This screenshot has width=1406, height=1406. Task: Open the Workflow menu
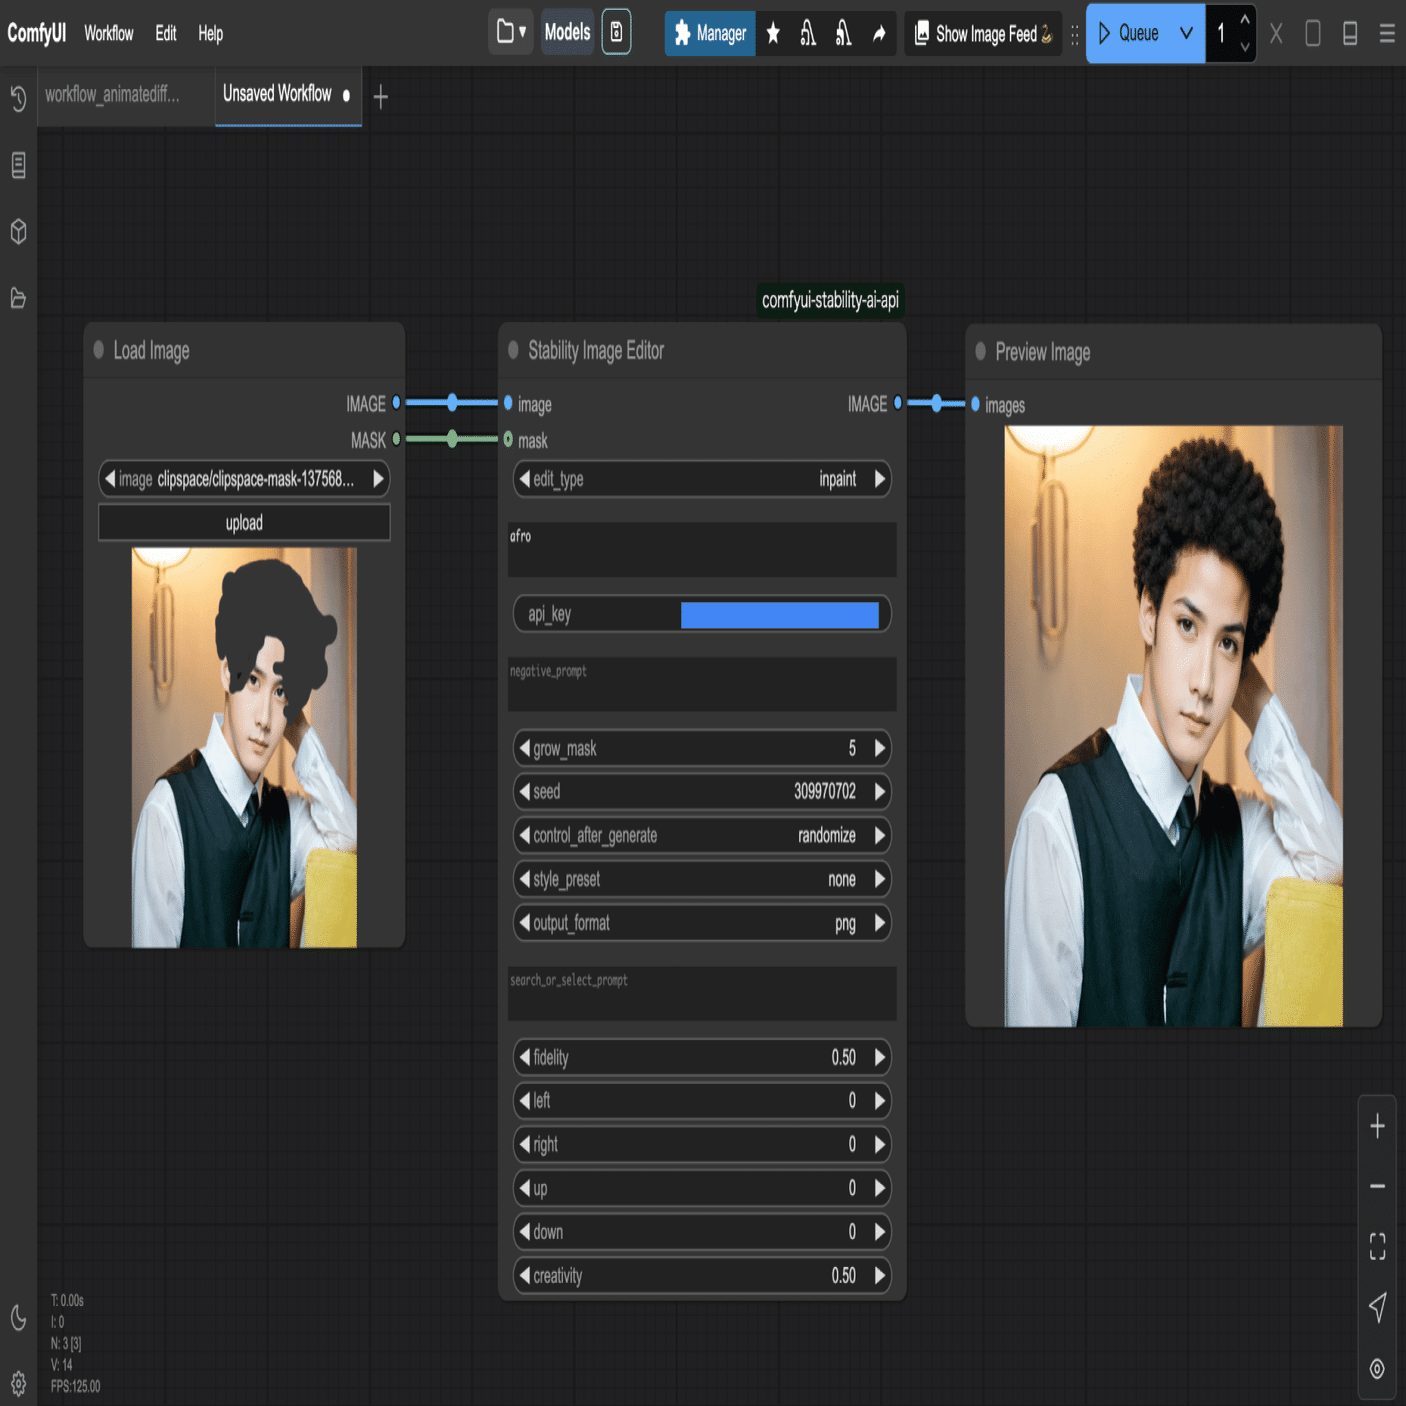(108, 34)
